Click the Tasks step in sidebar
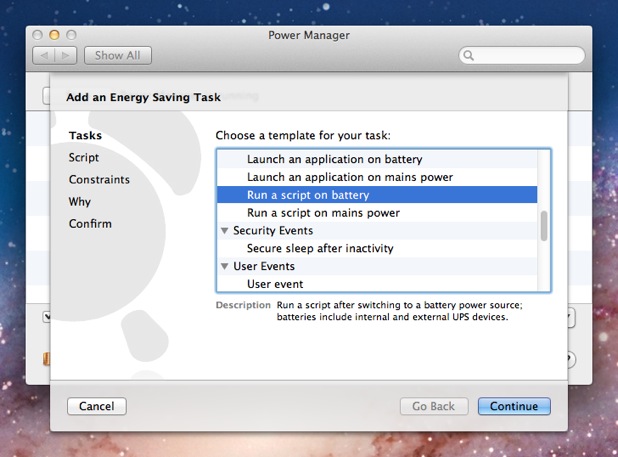The image size is (618, 457). 85,136
